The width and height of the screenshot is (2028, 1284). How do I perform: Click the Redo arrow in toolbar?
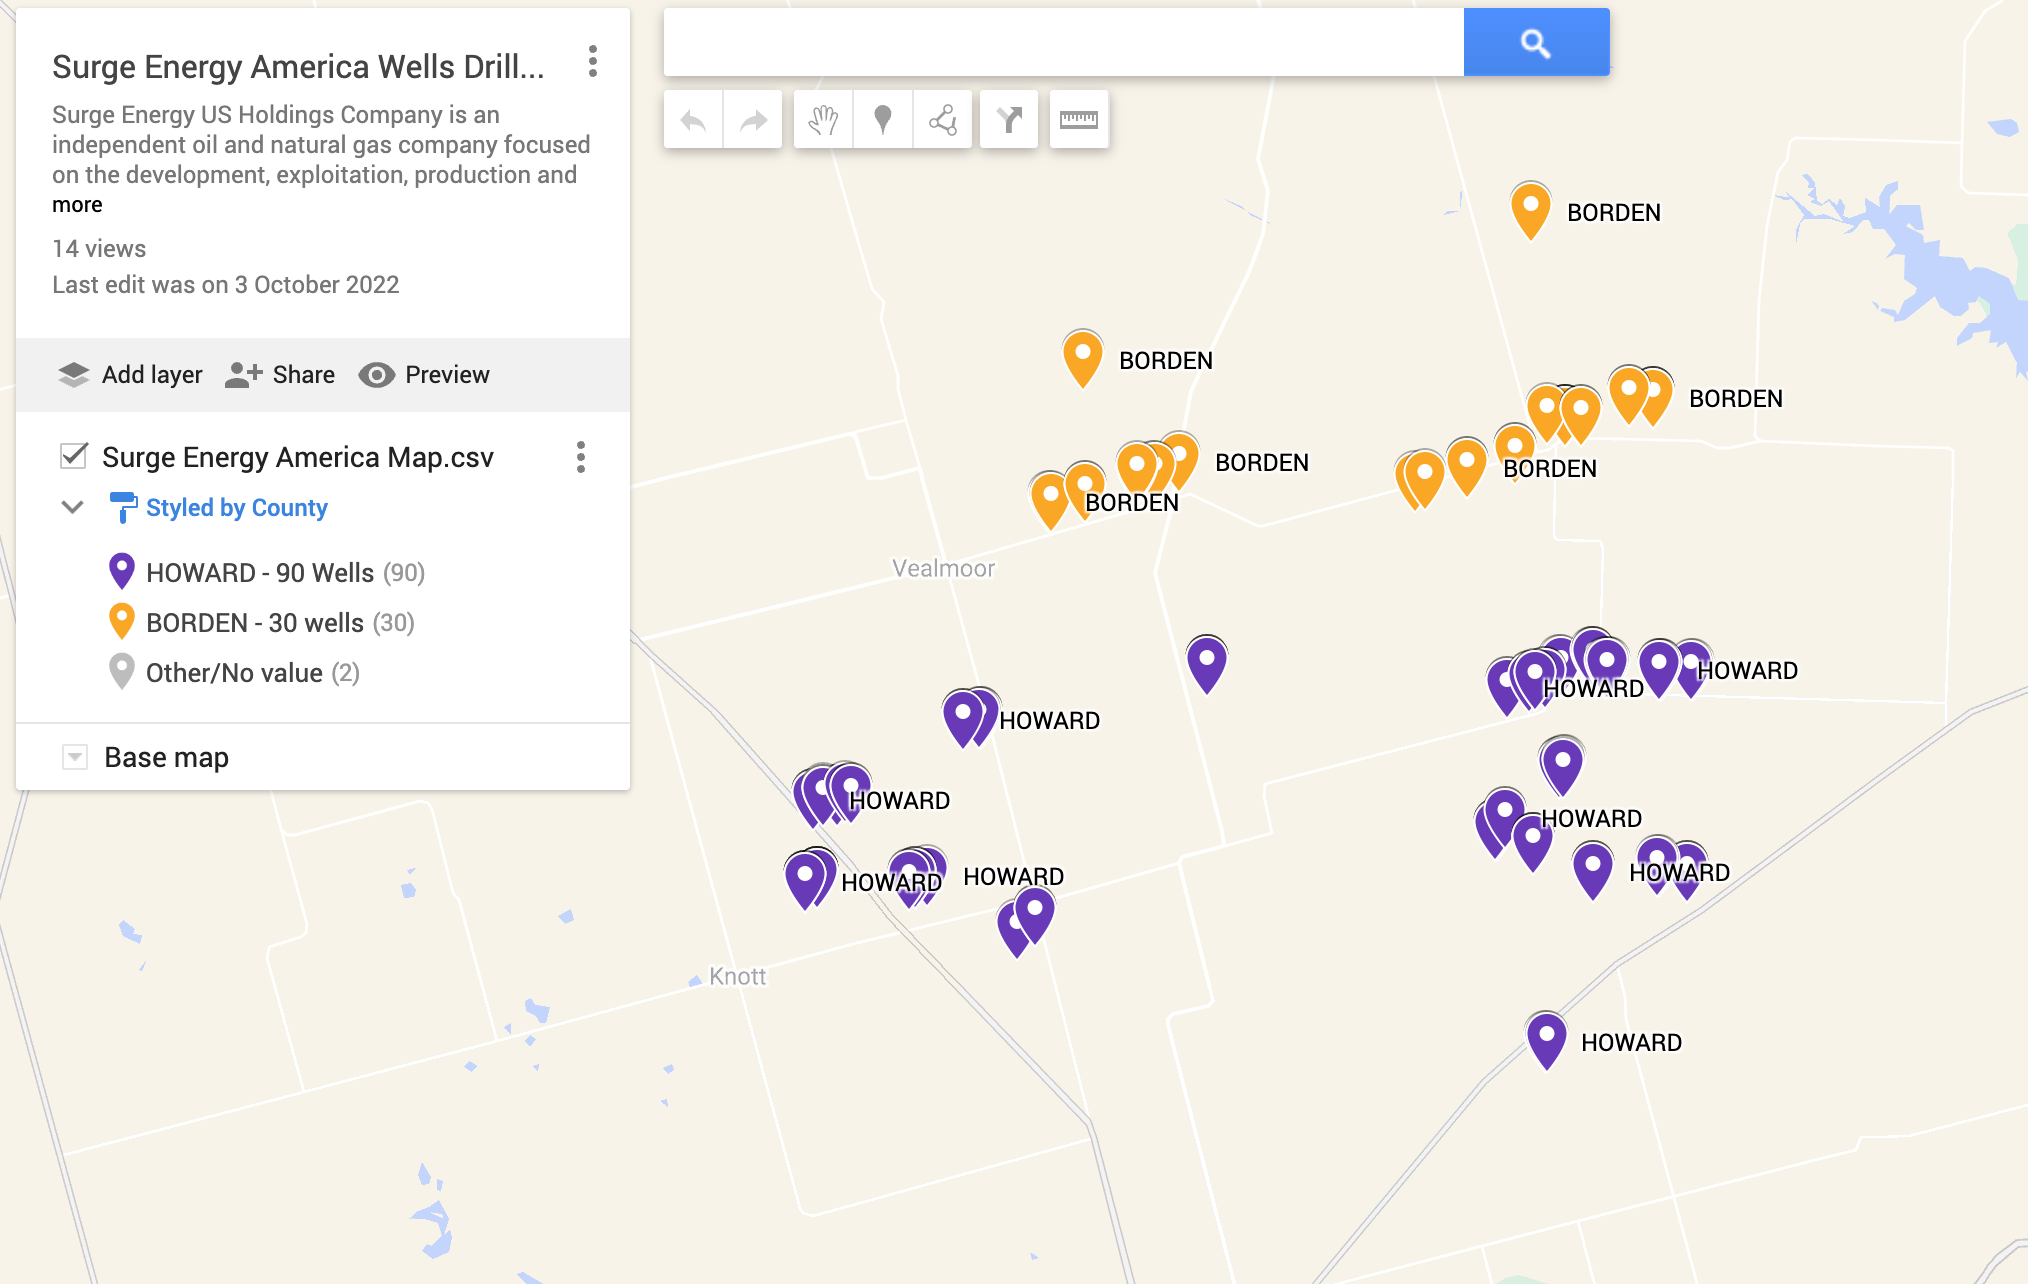point(752,121)
